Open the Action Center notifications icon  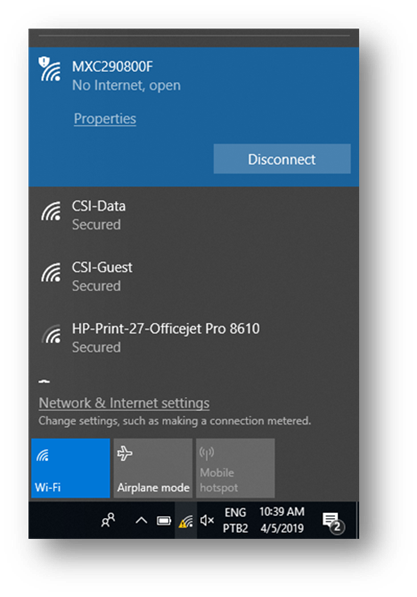coord(333,521)
